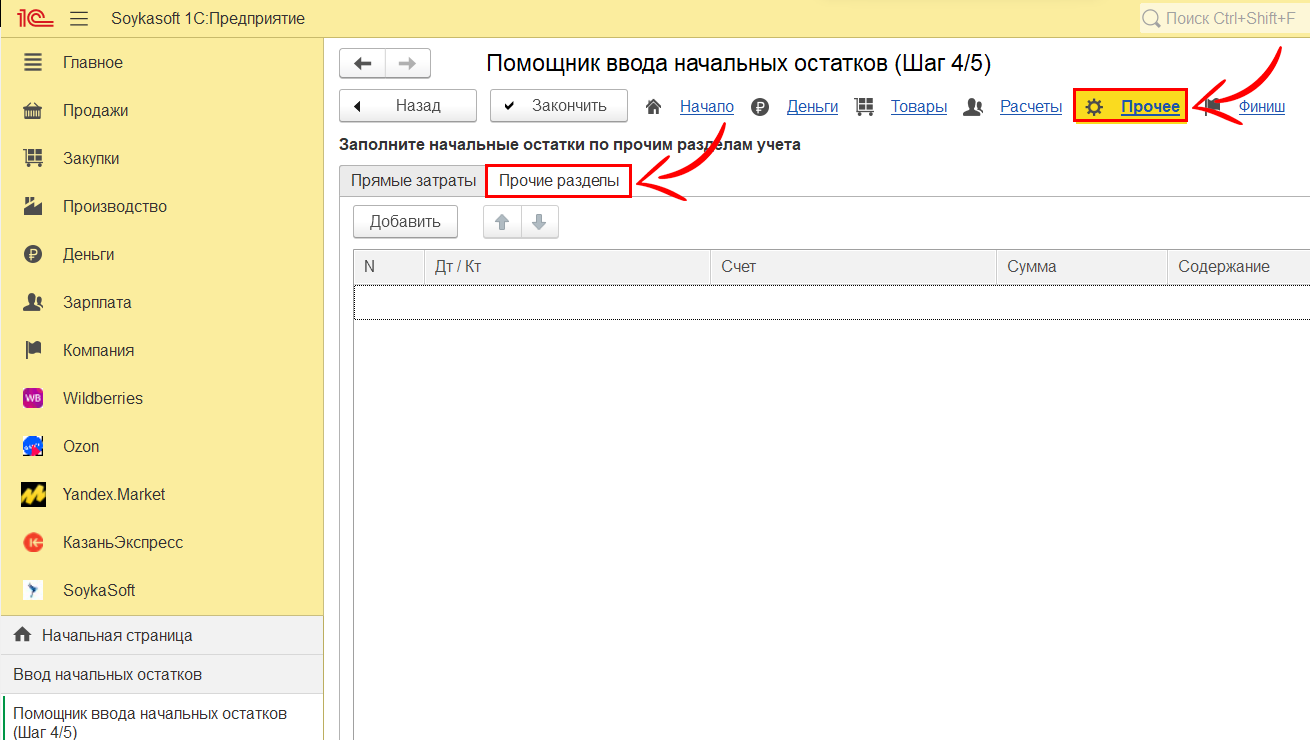Open Помощник ввода начальных остатков panel tab
This screenshot has width=1310, height=740.
tap(162, 718)
